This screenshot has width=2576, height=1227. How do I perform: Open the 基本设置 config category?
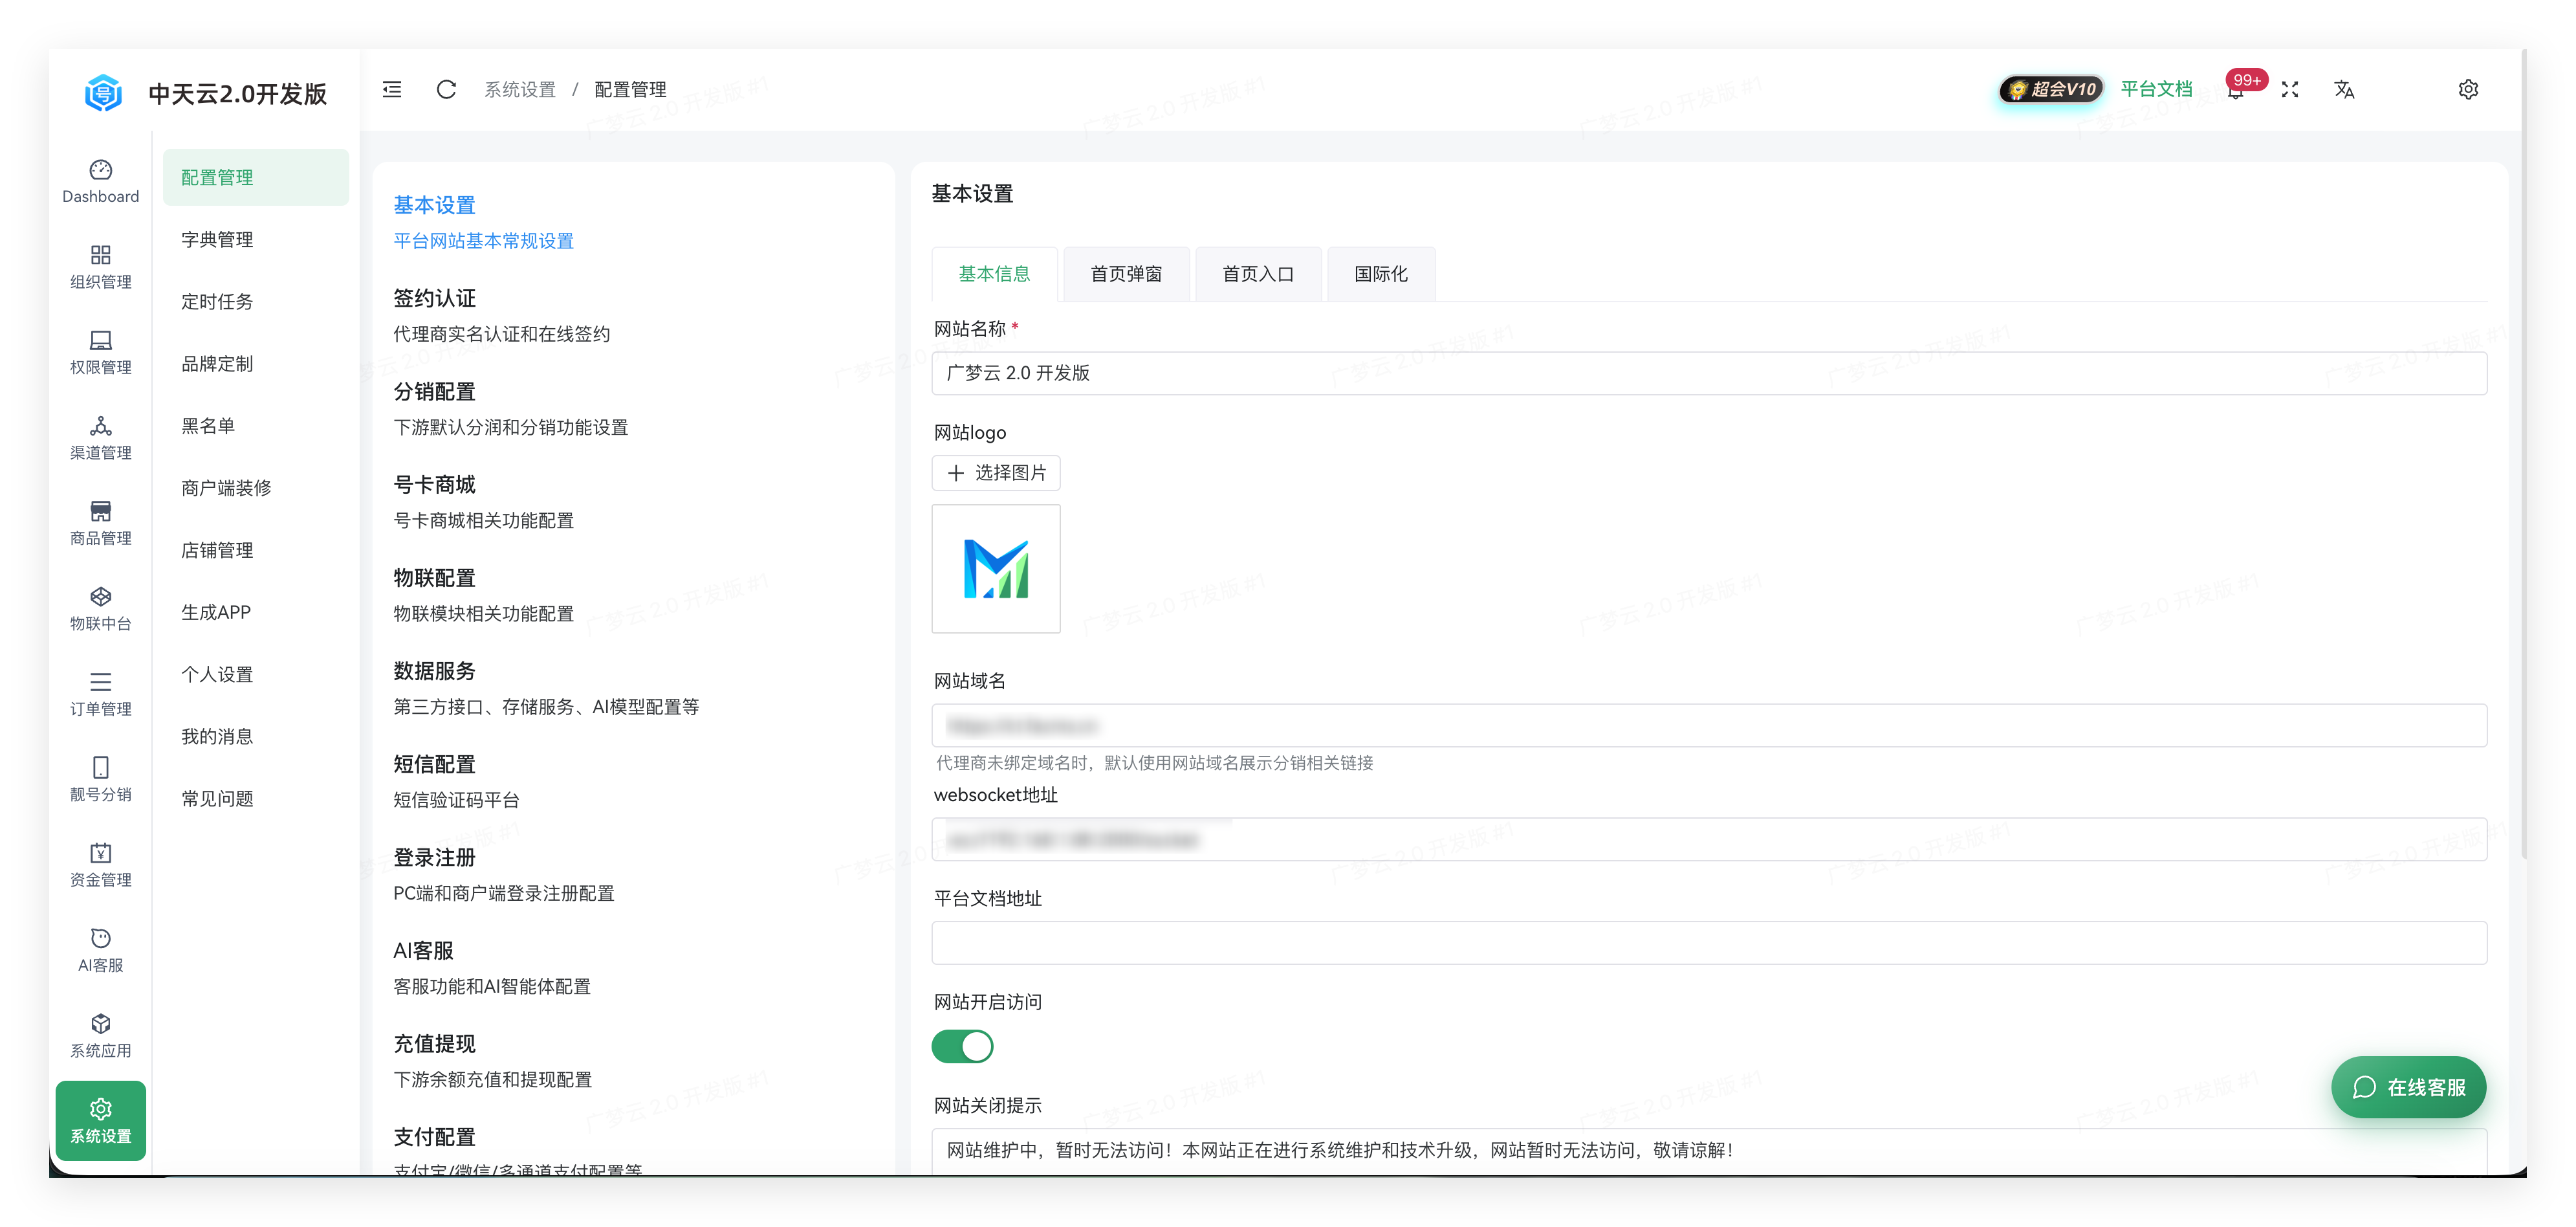(x=634, y=221)
